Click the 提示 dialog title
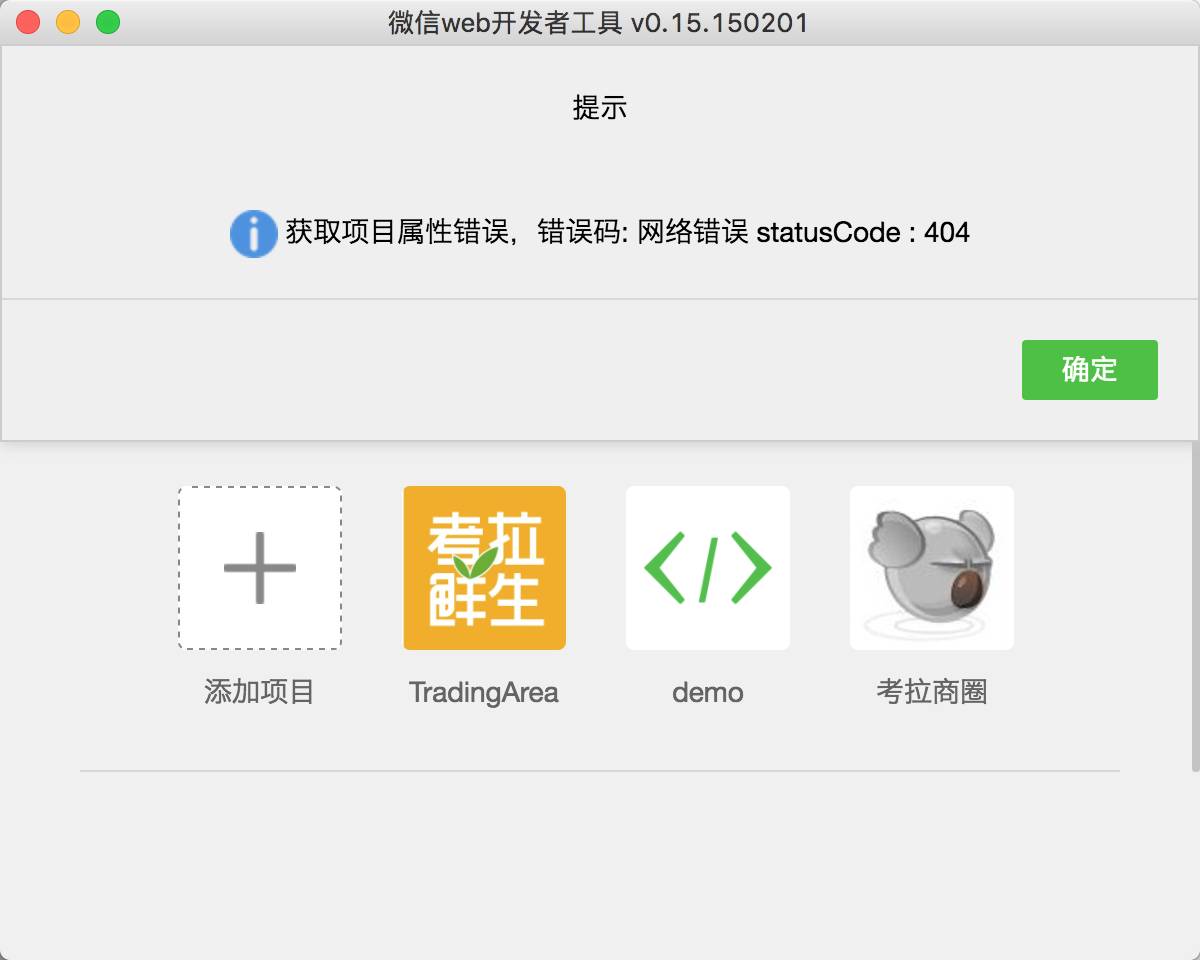This screenshot has width=1200, height=960. click(600, 108)
